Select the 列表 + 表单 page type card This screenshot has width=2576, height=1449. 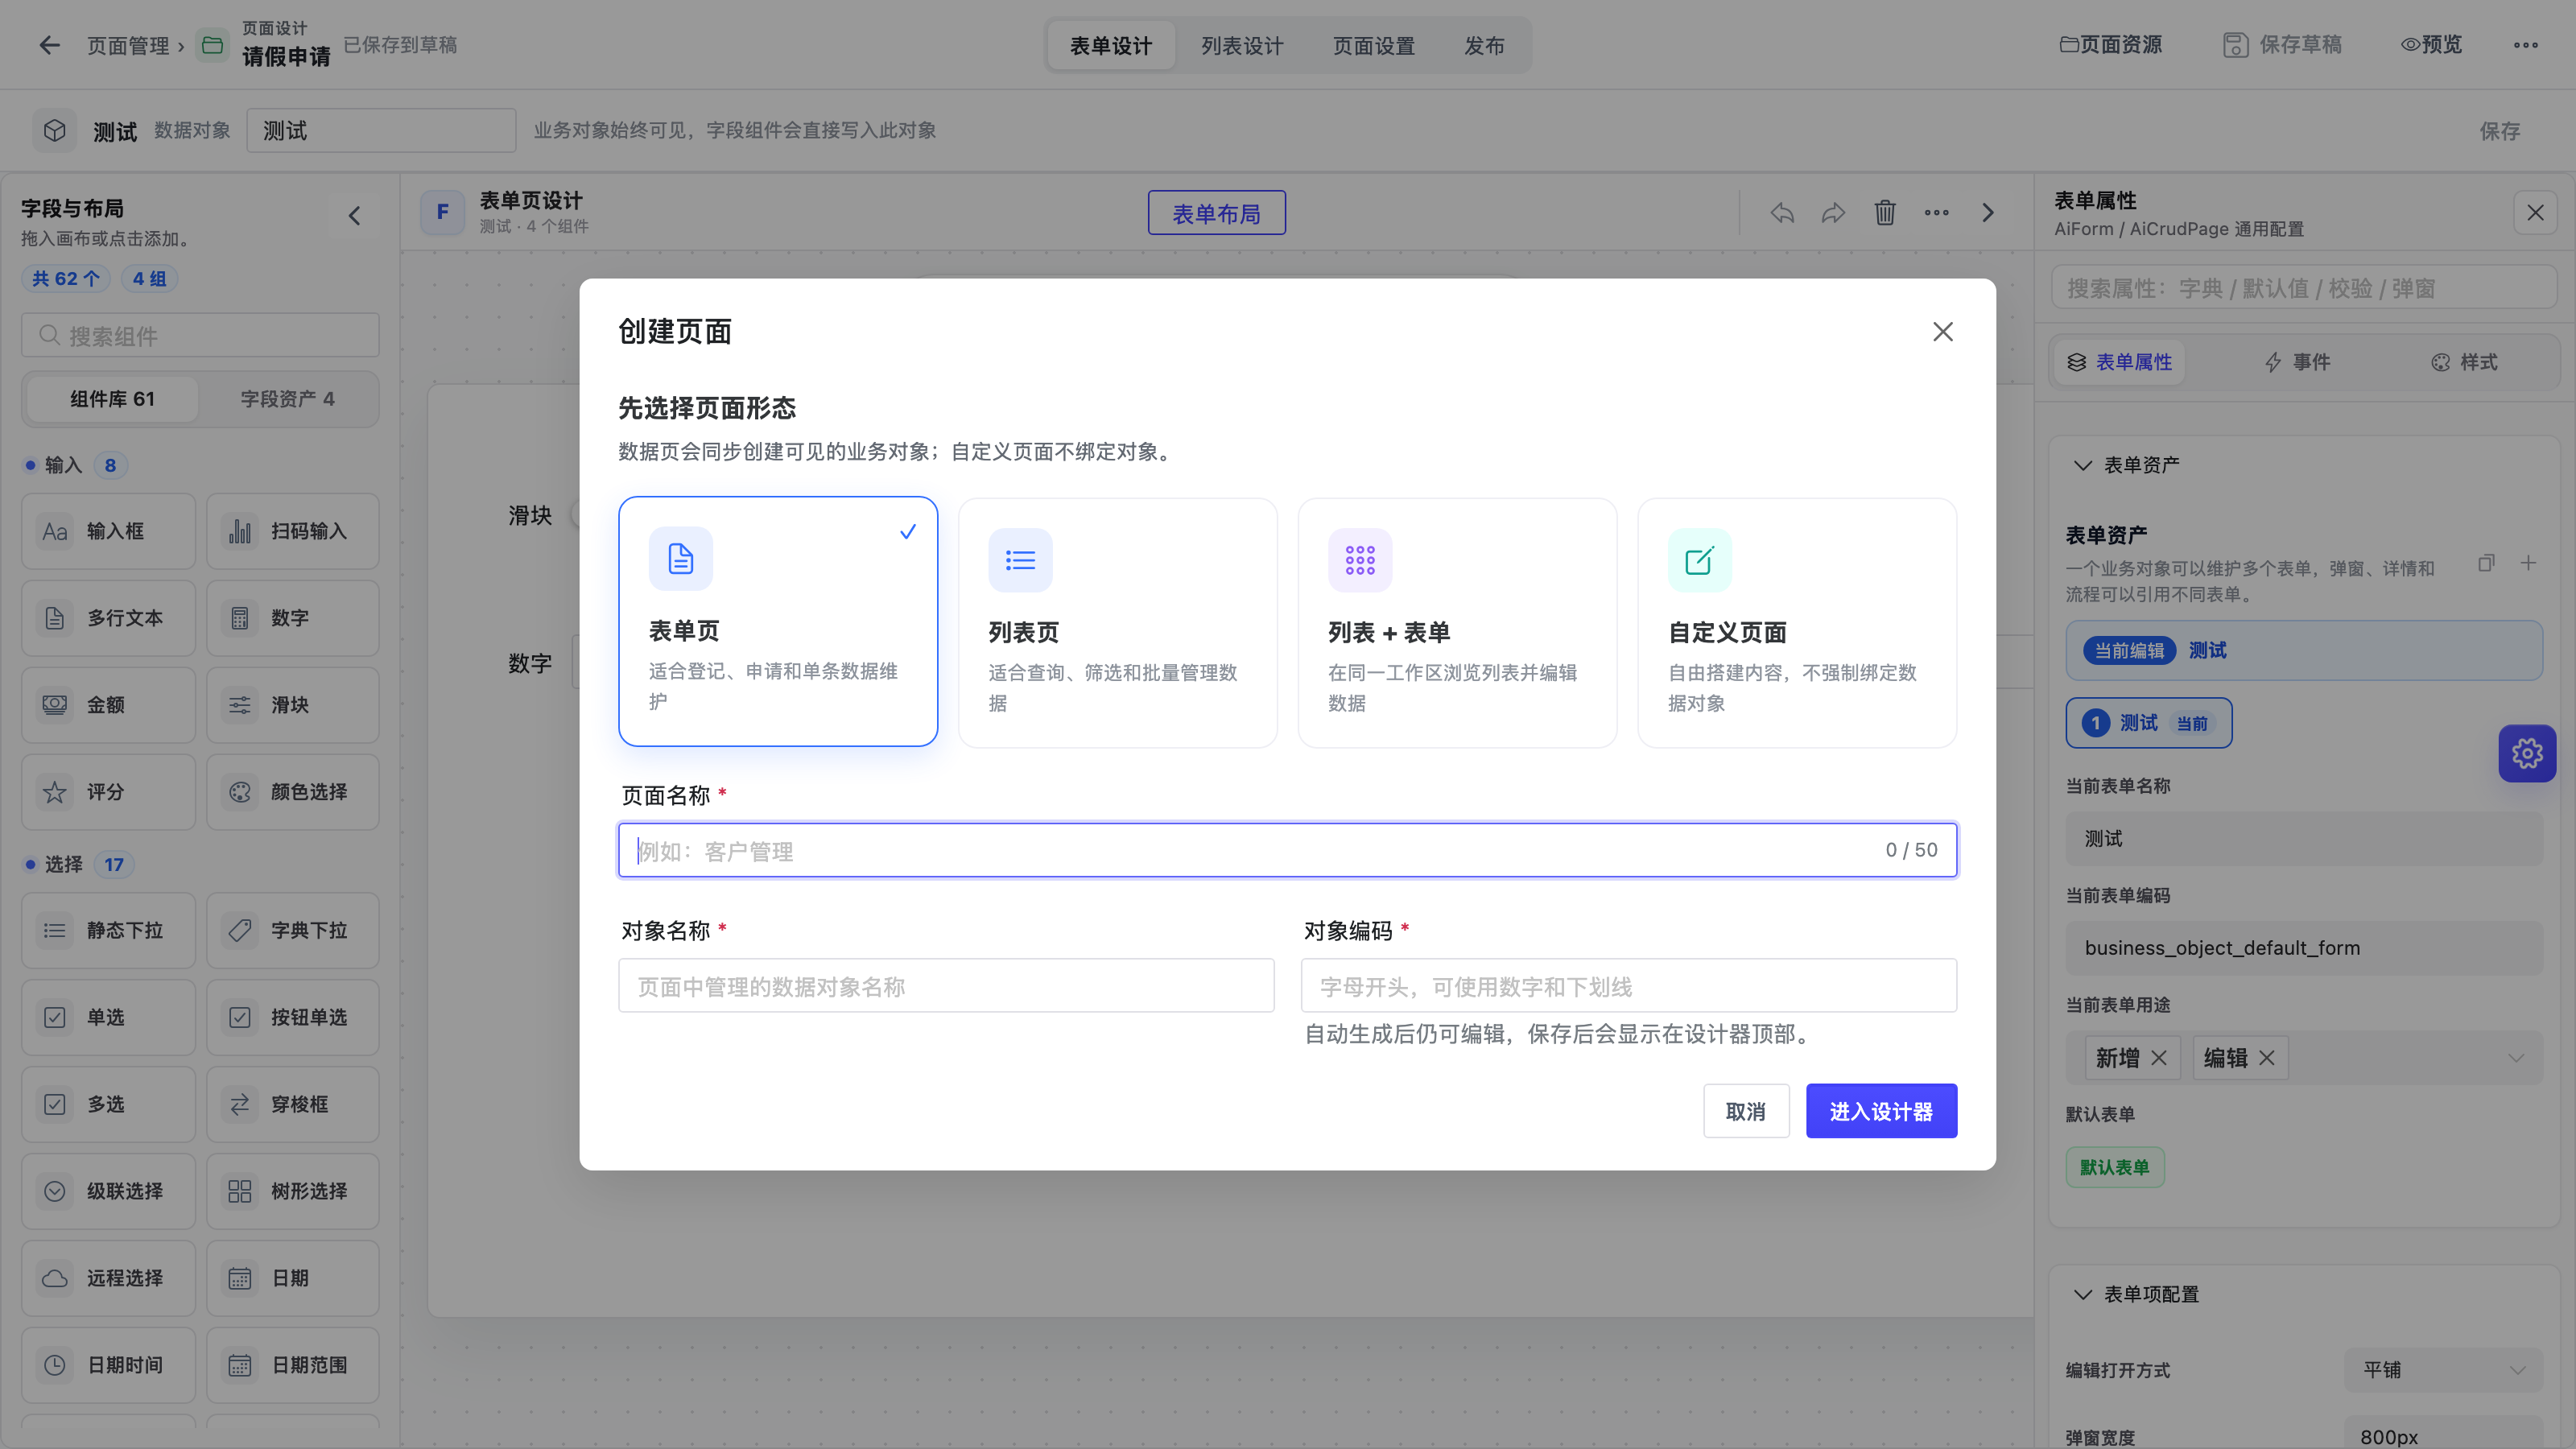1457,622
